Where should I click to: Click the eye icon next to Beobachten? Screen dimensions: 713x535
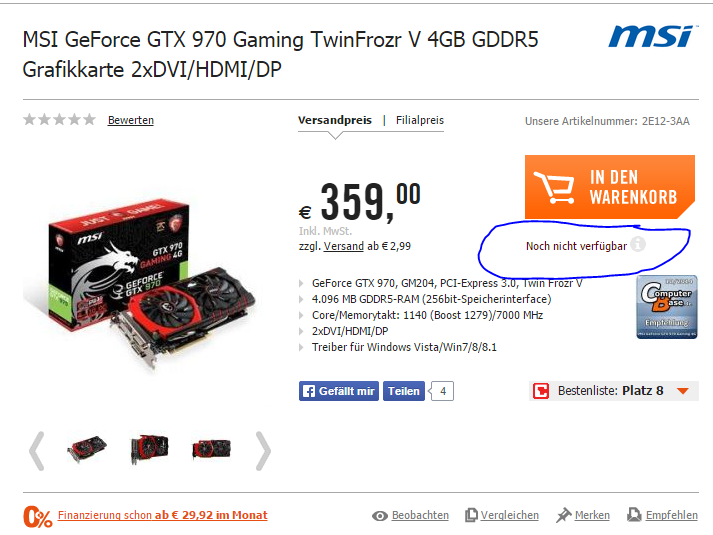coord(380,516)
